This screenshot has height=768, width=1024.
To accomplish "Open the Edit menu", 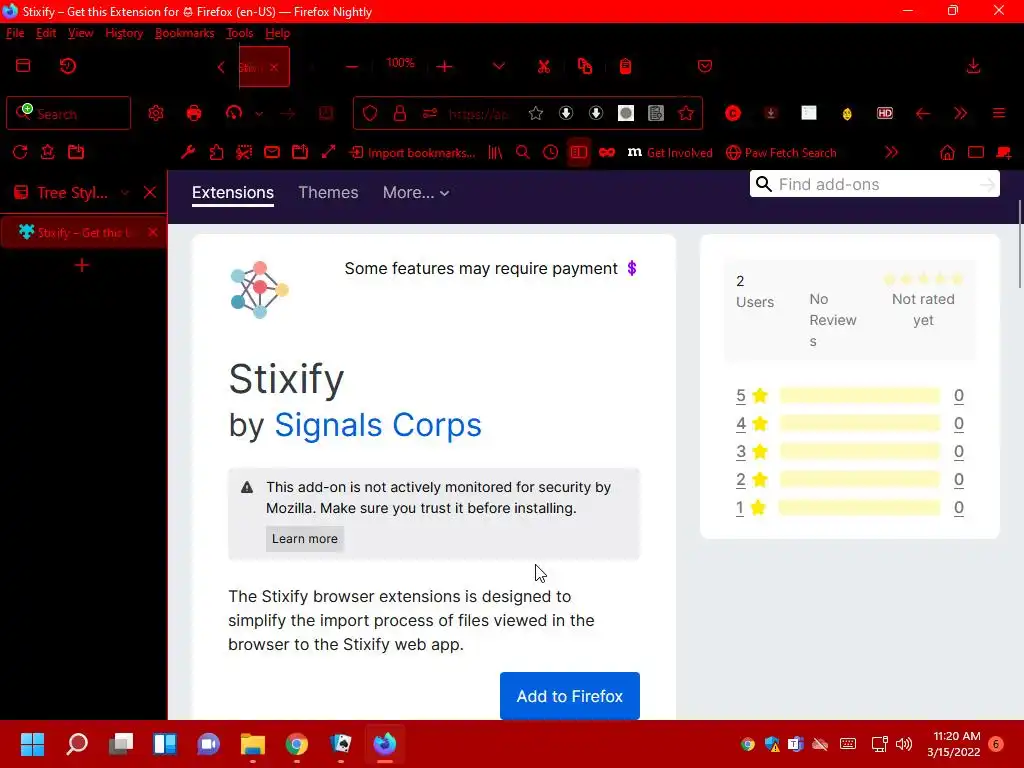I will tap(46, 33).
